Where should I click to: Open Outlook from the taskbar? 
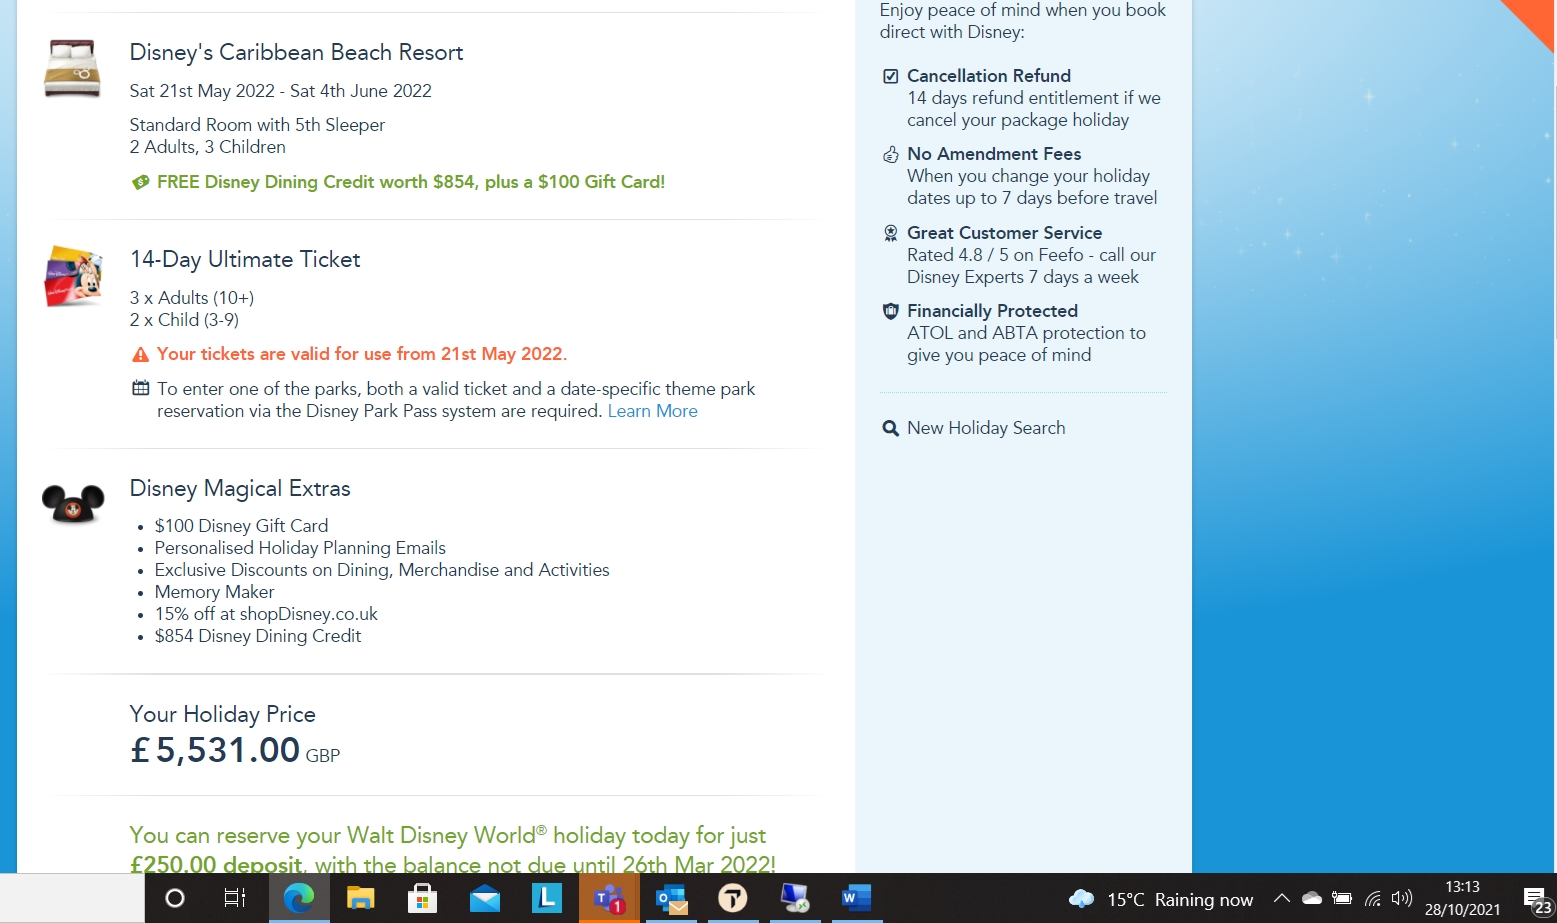point(670,898)
